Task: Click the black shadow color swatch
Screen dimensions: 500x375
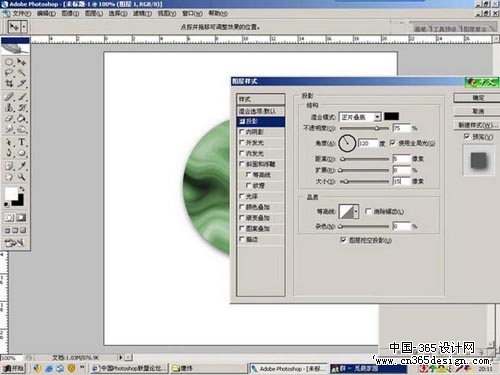Action: tap(391, 116)
